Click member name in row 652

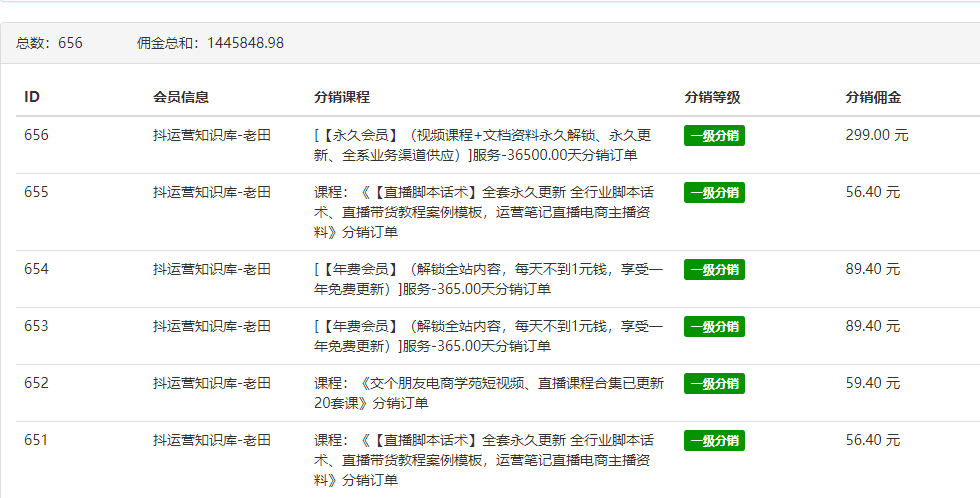pos(212,382)
